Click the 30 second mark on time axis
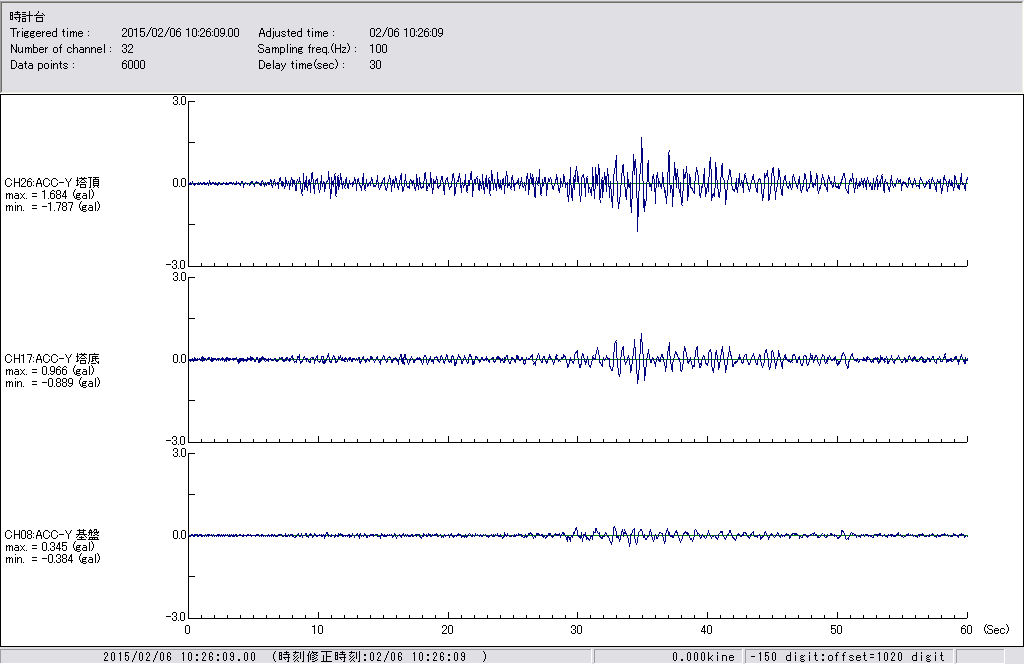 [x=577, y=630]
